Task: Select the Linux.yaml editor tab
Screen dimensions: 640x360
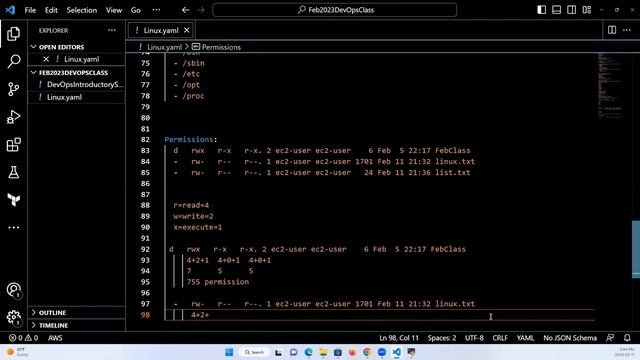Action: 160,30
